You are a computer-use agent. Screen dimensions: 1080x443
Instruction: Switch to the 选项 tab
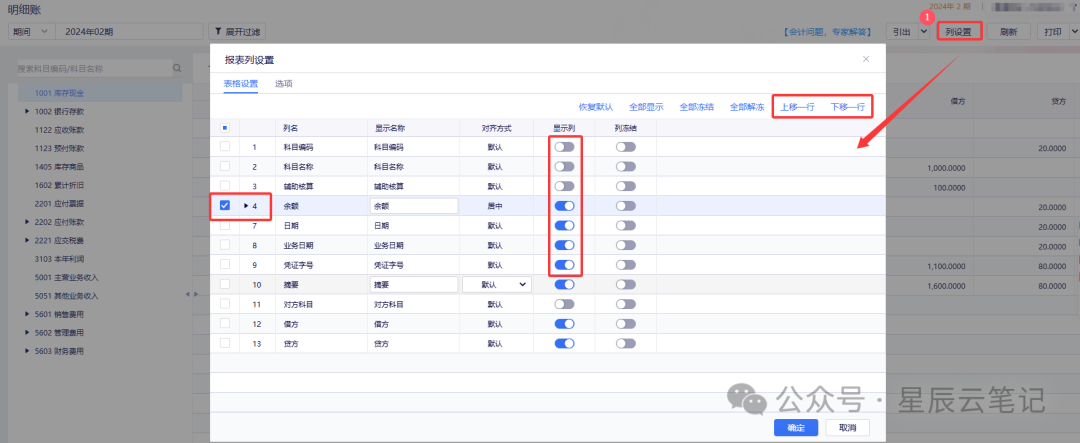(x=284, y=83)
